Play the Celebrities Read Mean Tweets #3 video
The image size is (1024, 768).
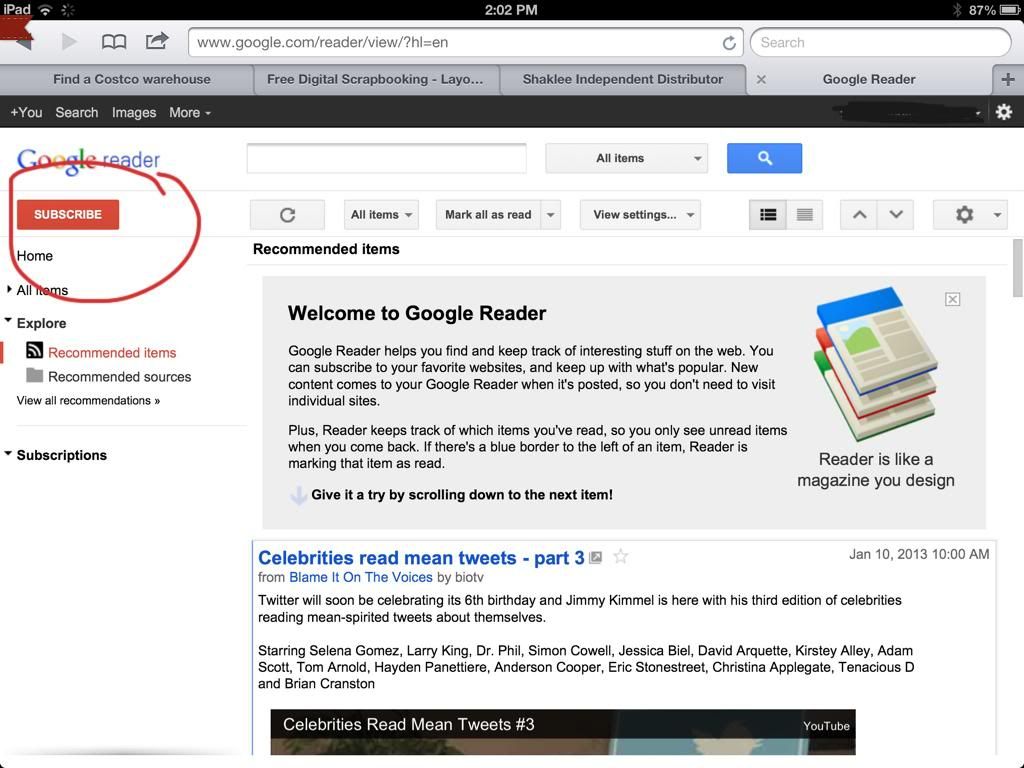562,732
